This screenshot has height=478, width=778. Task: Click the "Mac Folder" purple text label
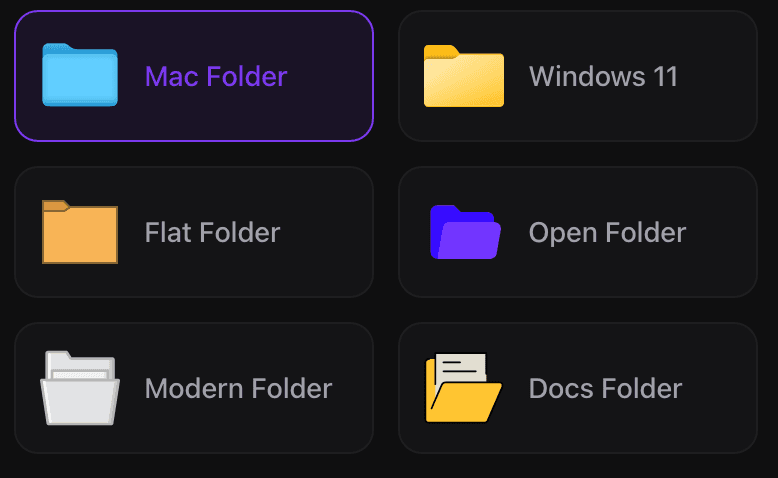pyautogui.click(x=216, y=76)
